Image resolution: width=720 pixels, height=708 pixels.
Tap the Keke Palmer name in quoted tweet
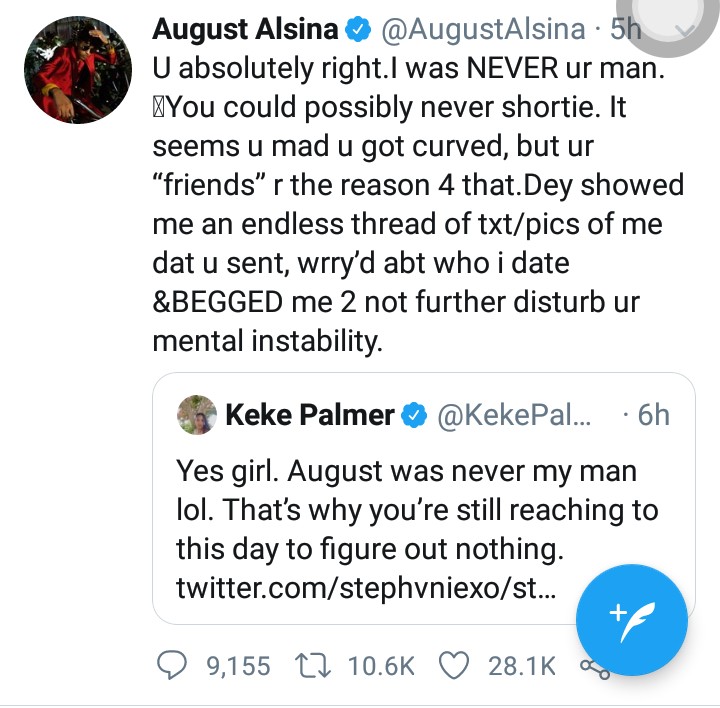tap(310, 414)
